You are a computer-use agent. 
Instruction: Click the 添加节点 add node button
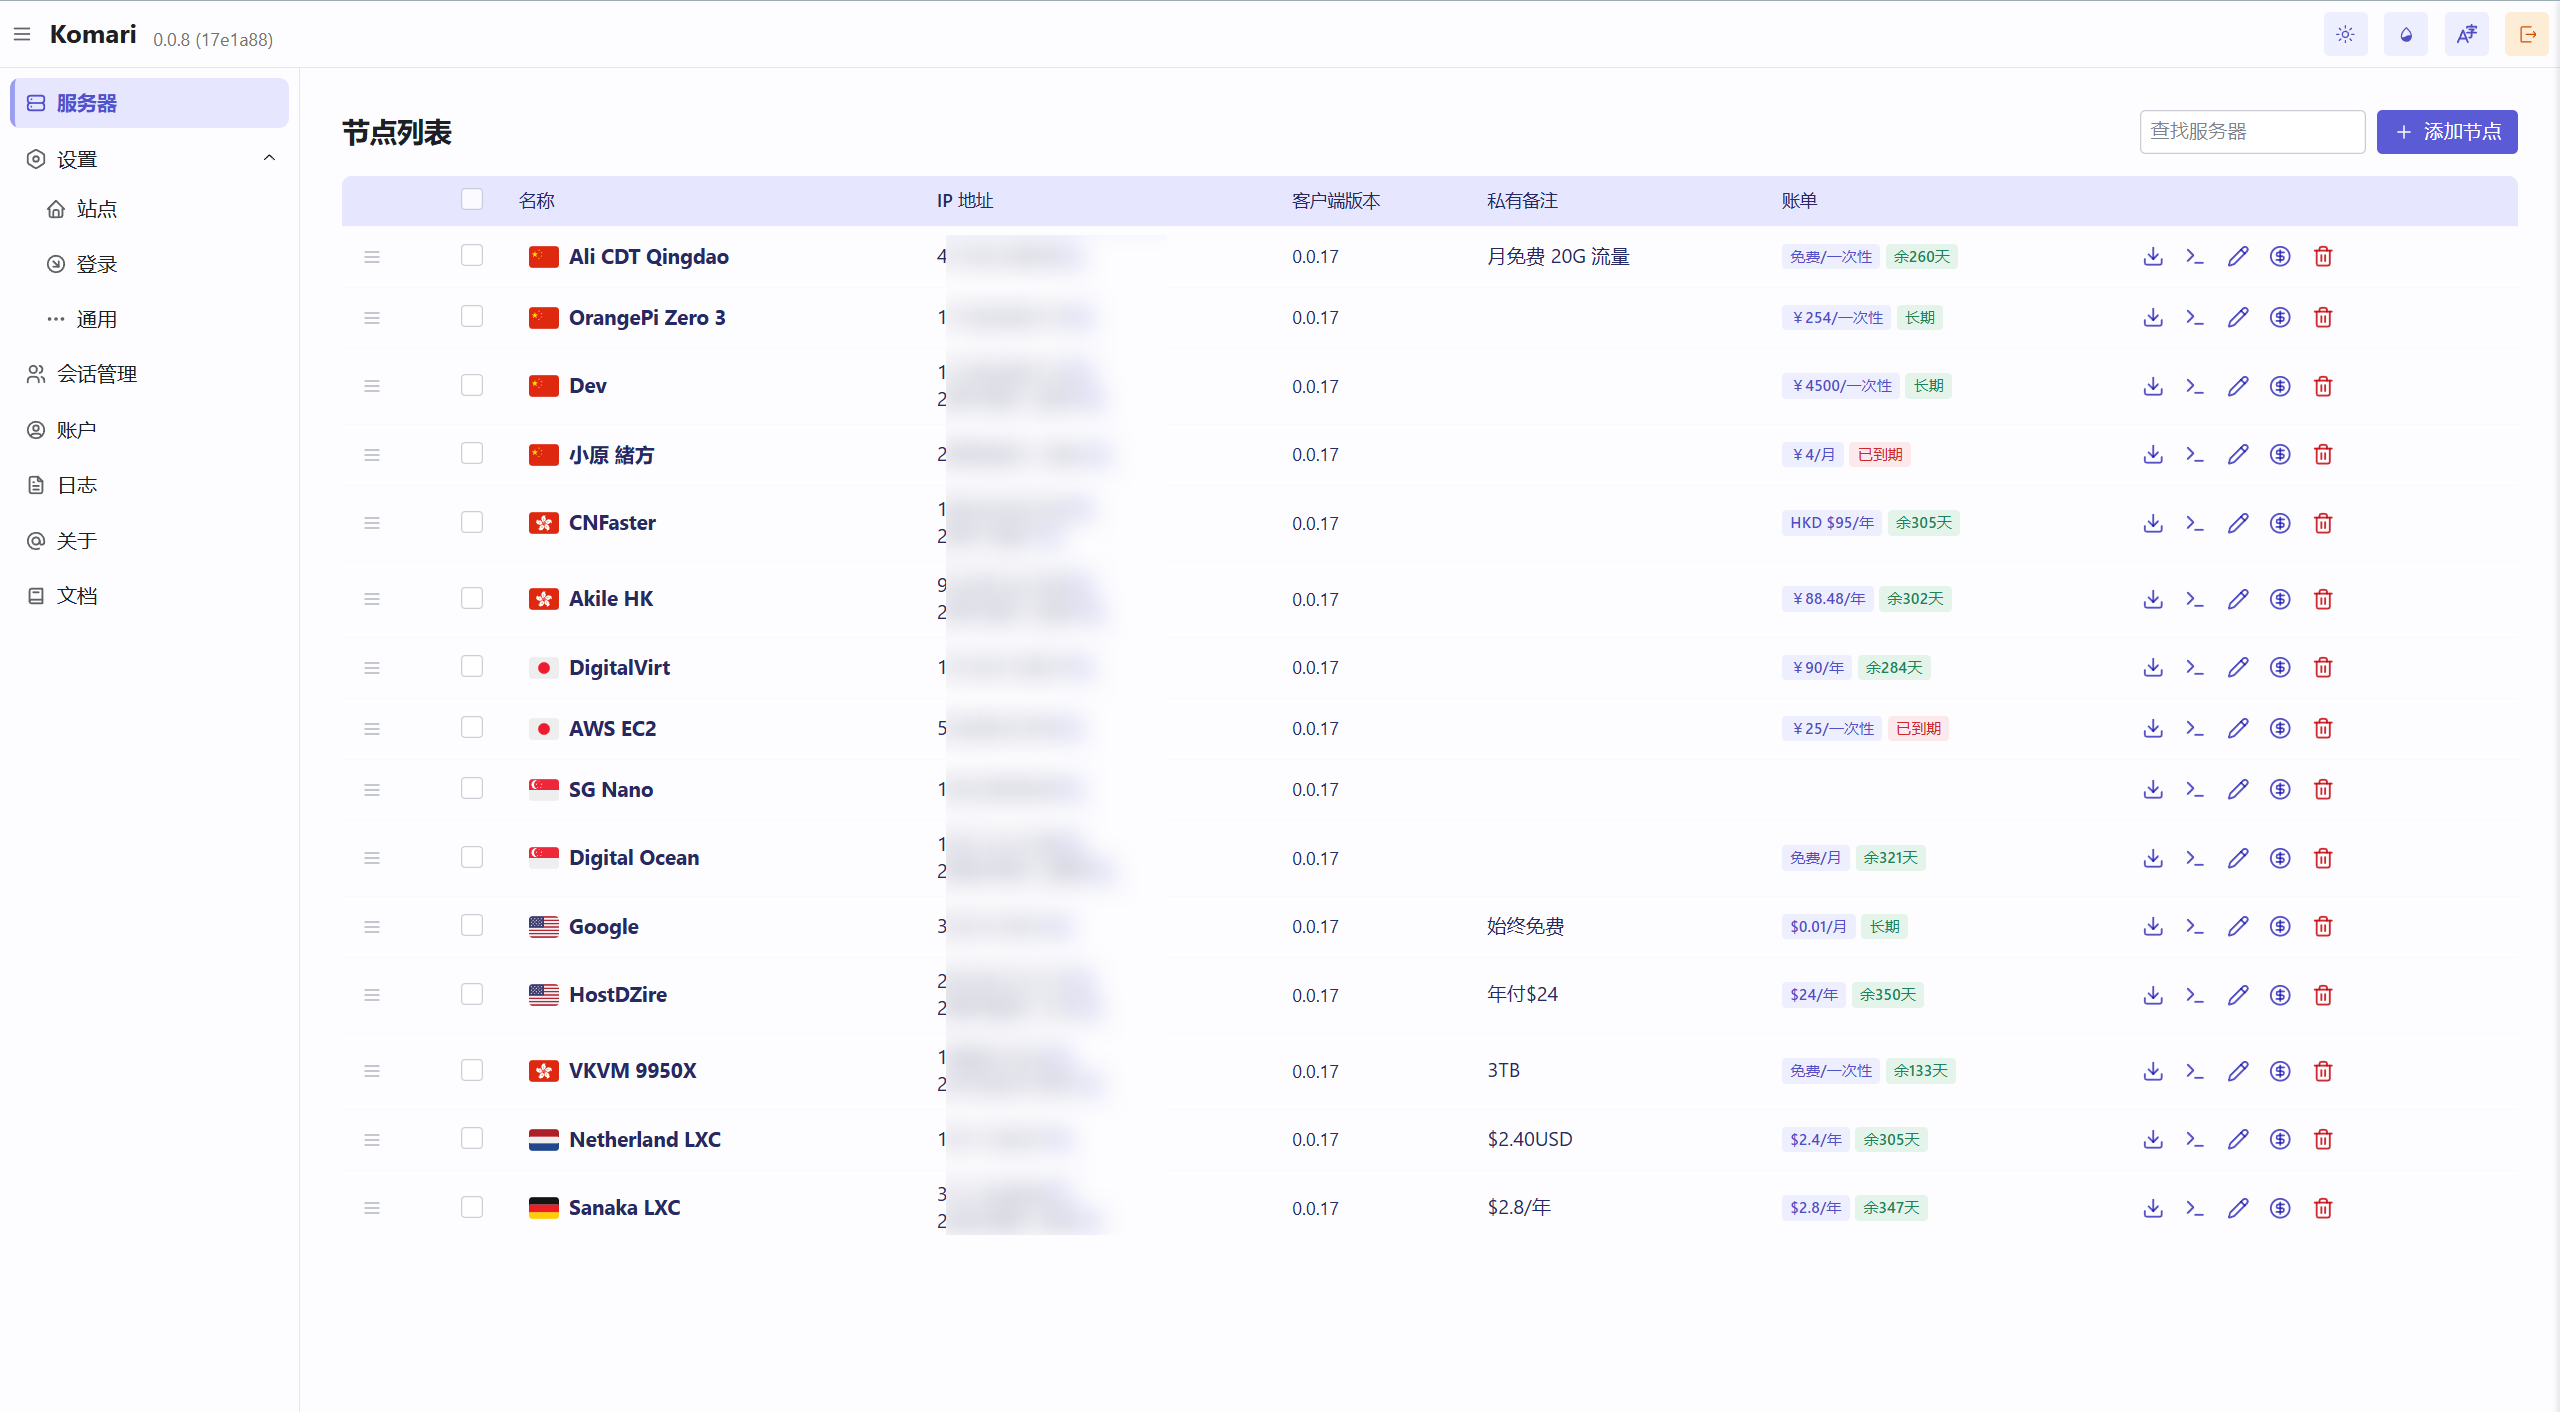[2446, 132]
